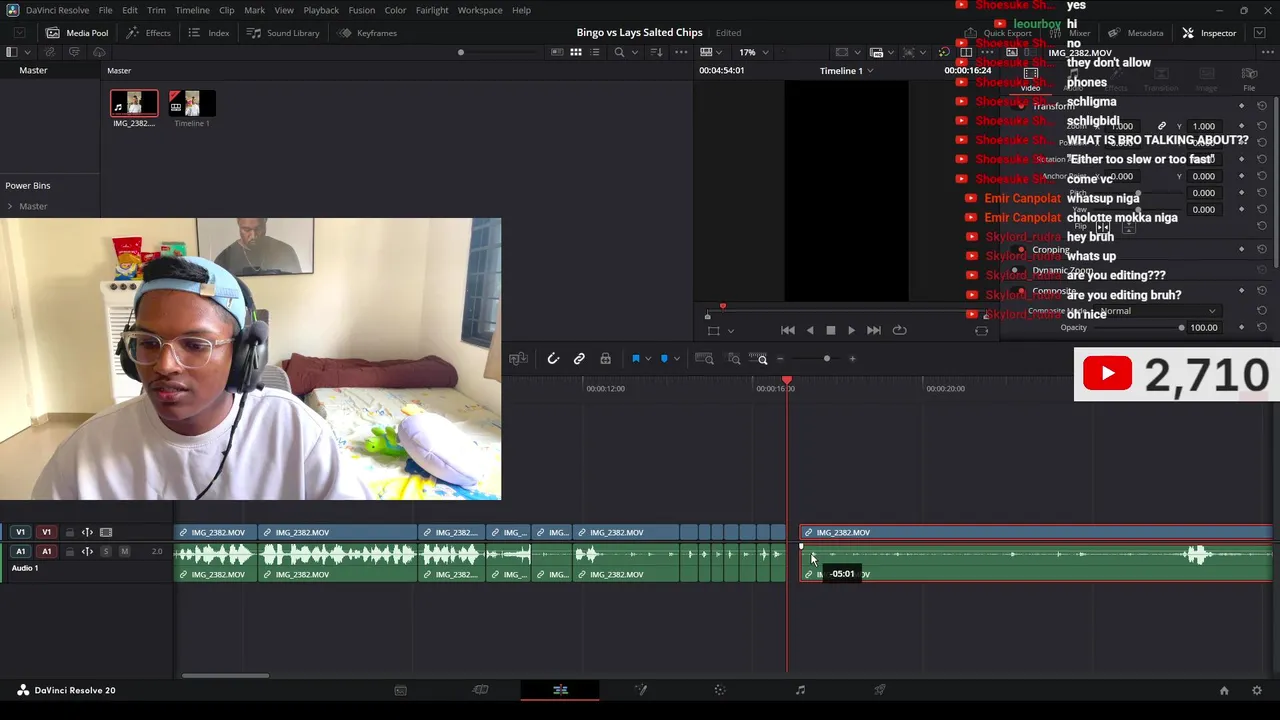1280x720 pixels.
Task: Adjust the media pool thumbnail size slider
Action: (x=460, y=52)
